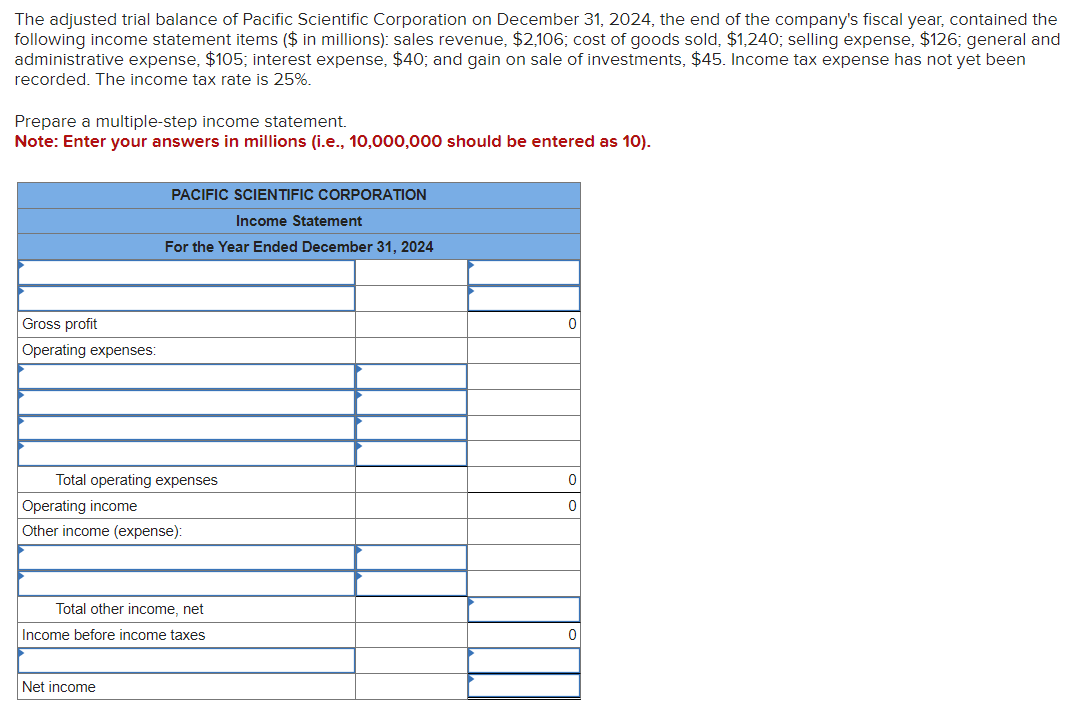Select the Prepare a multiple-step income statement instruction

(180, 122)
